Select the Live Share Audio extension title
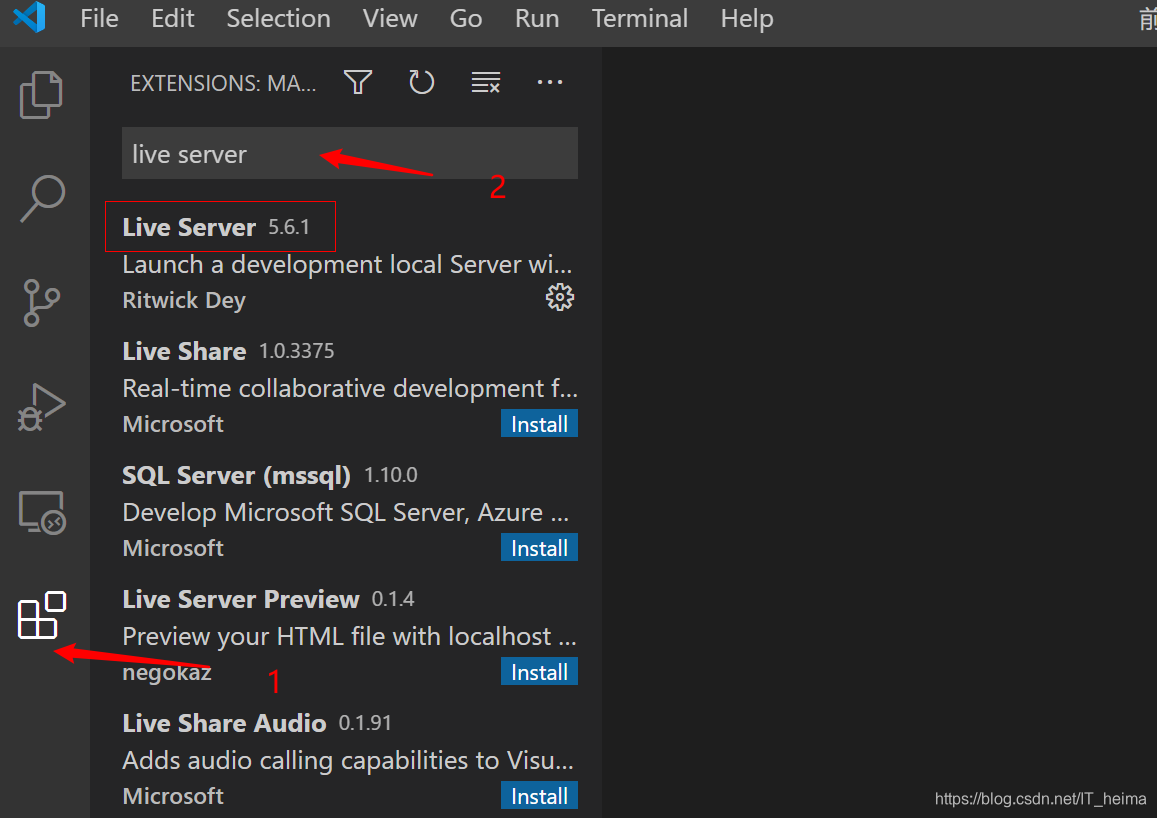 [x=224, y=723]
